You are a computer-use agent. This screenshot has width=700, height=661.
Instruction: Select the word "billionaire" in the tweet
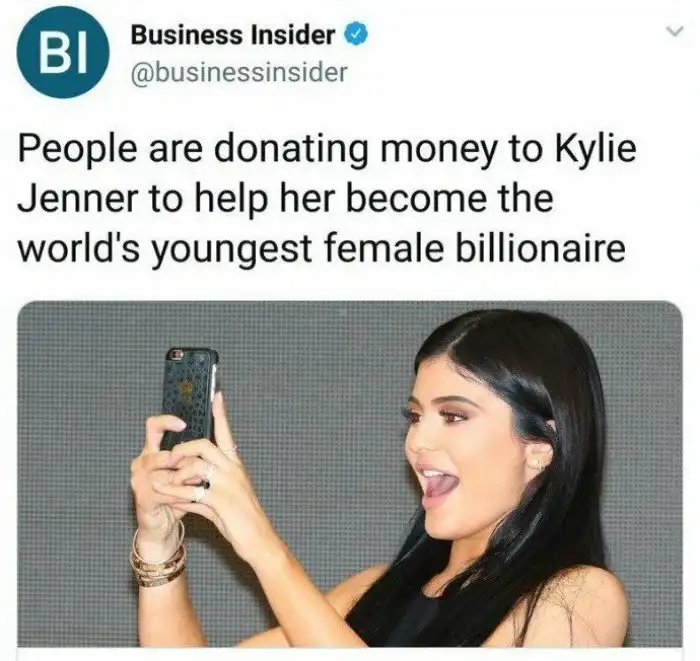coord(540,248)
